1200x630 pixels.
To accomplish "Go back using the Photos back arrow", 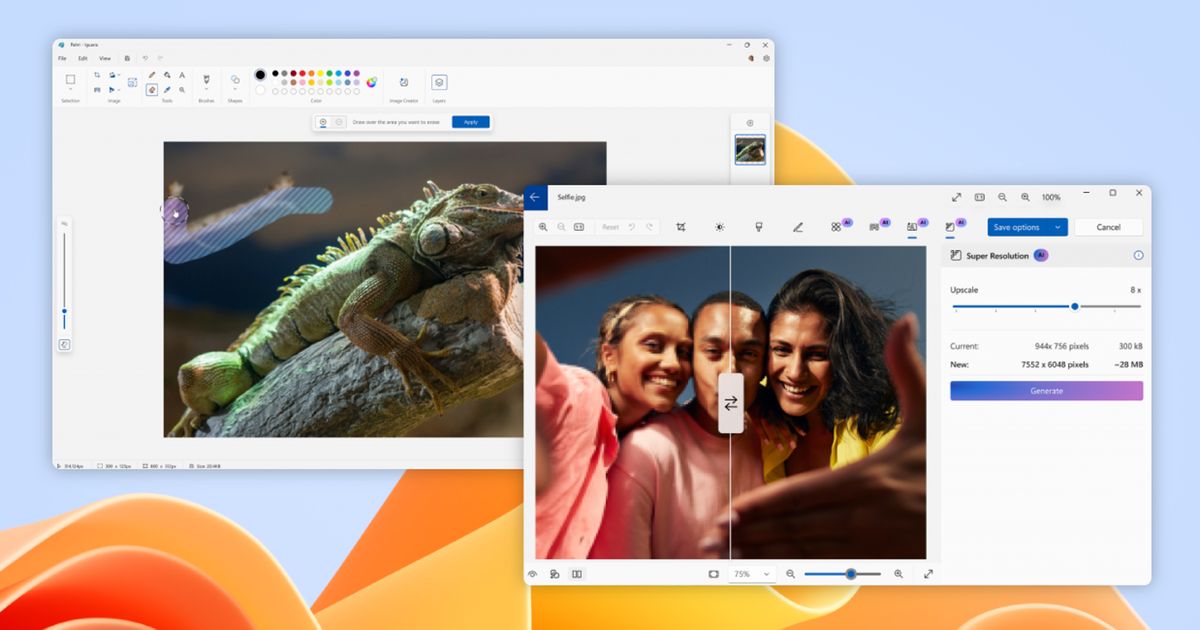I will 535,197.
